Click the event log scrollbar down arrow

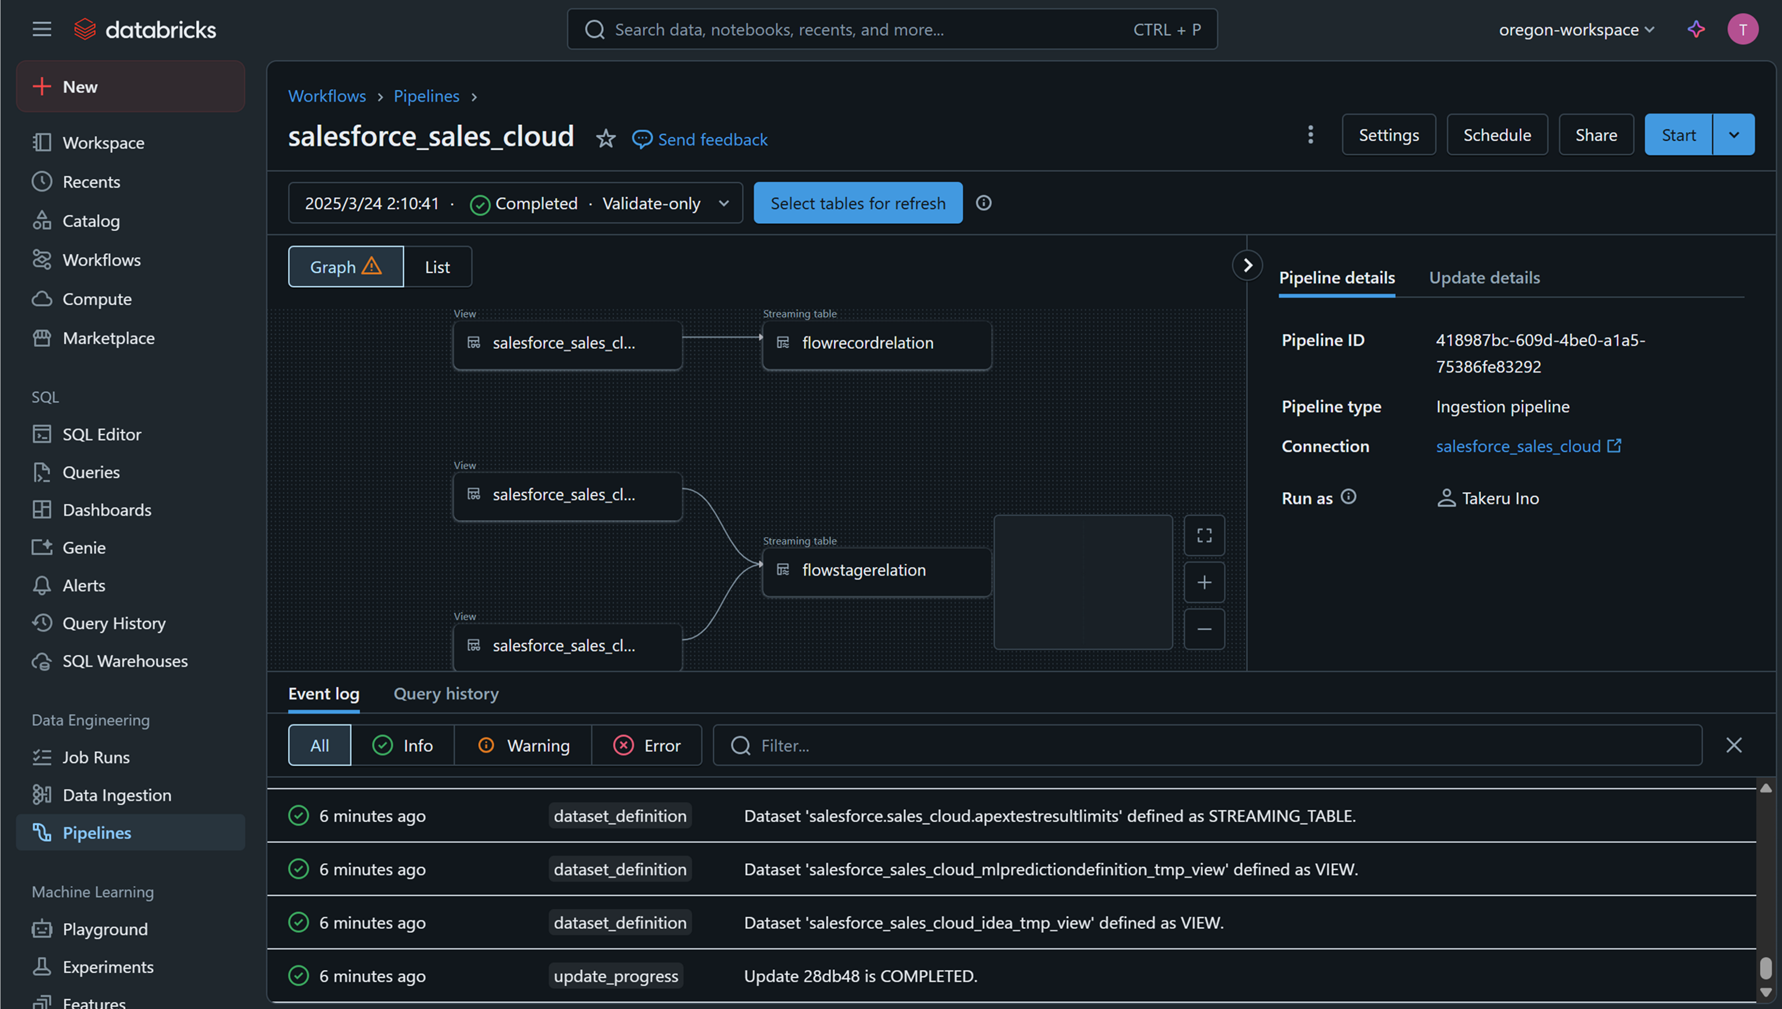coord(1766,993)
